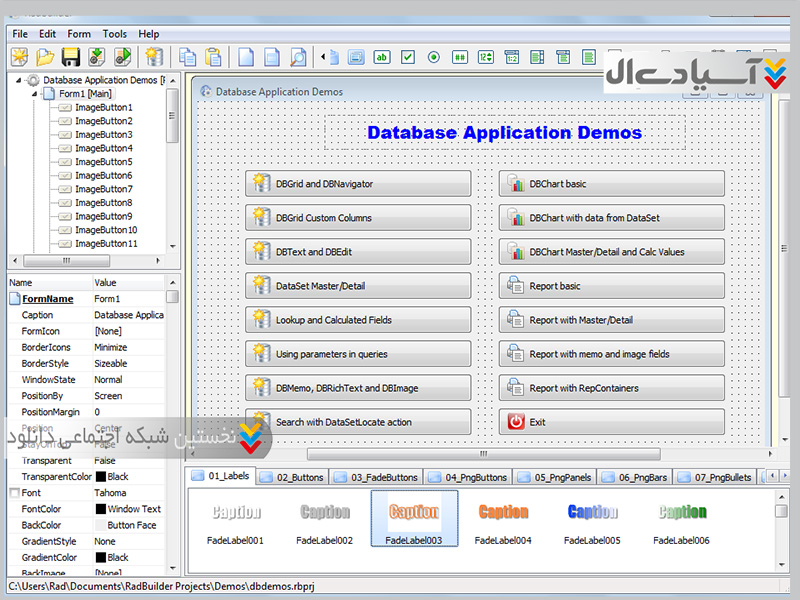
Task: Toggle the expand box beside Font property
Action: coord(14,493)
